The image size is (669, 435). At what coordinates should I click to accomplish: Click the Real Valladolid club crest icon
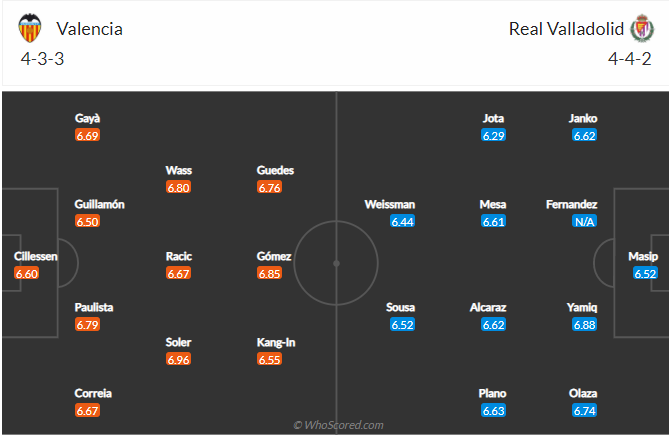tap(643, 28)
